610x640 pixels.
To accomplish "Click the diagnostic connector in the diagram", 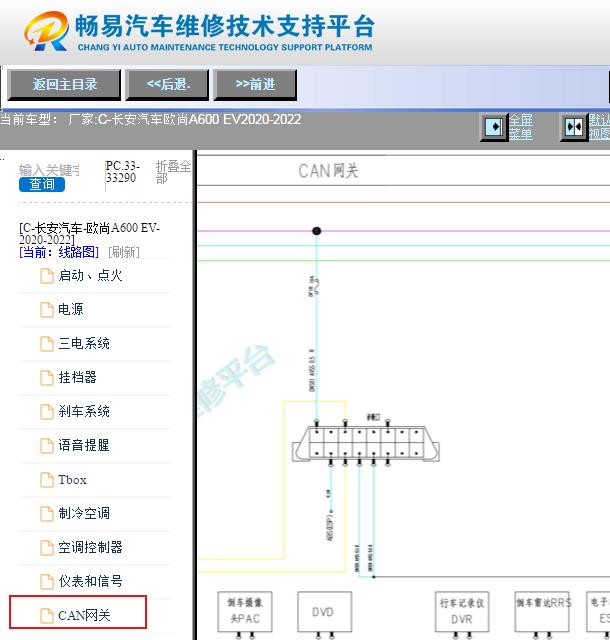I will pos(365,444).
